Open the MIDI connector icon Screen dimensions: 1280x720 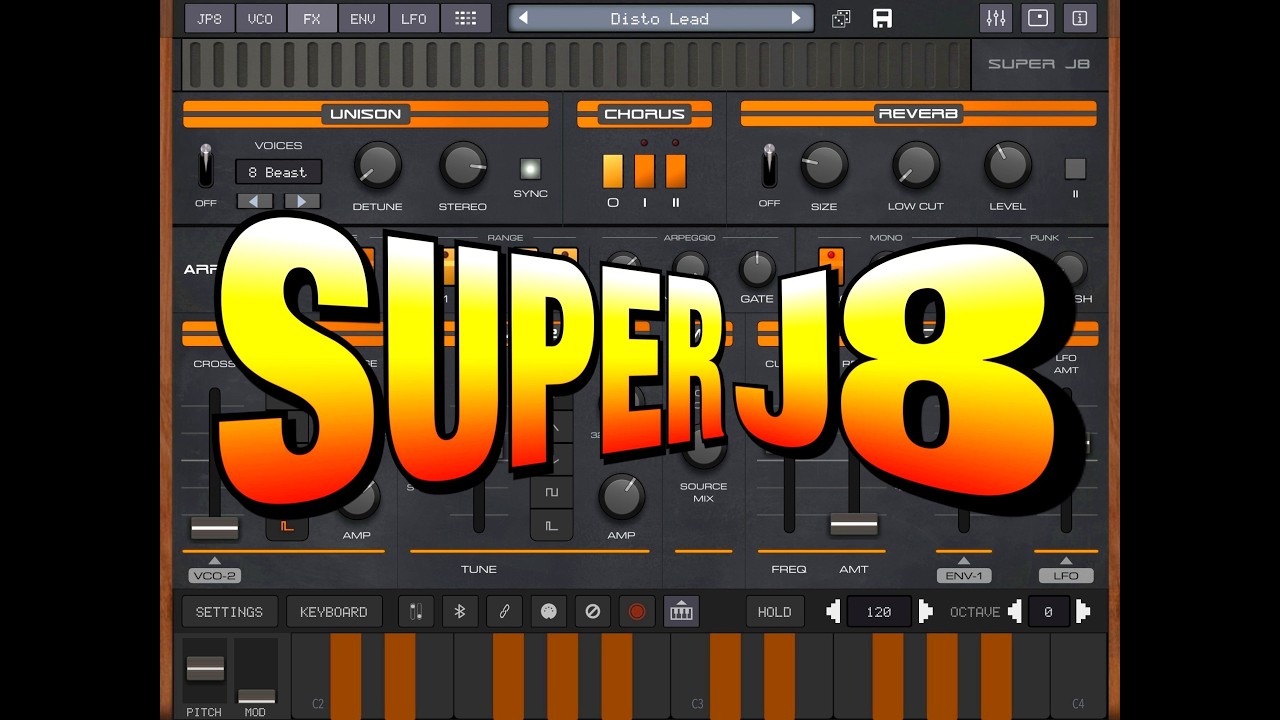coord(548,611)
